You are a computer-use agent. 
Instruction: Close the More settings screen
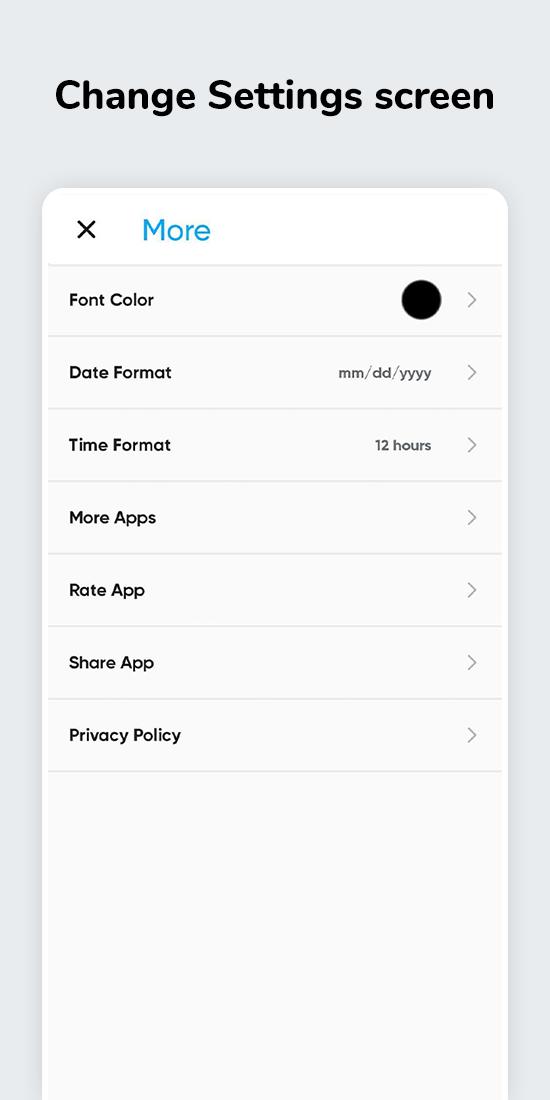coord(86,229)
